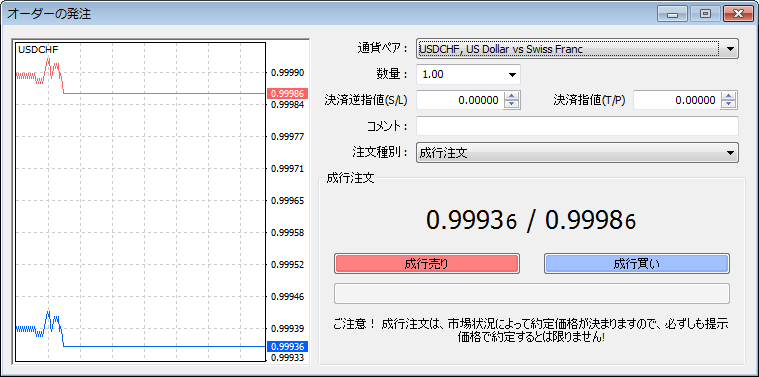
Task: Click the 0.99990 axis price label
Action: [x=288, y=73]
